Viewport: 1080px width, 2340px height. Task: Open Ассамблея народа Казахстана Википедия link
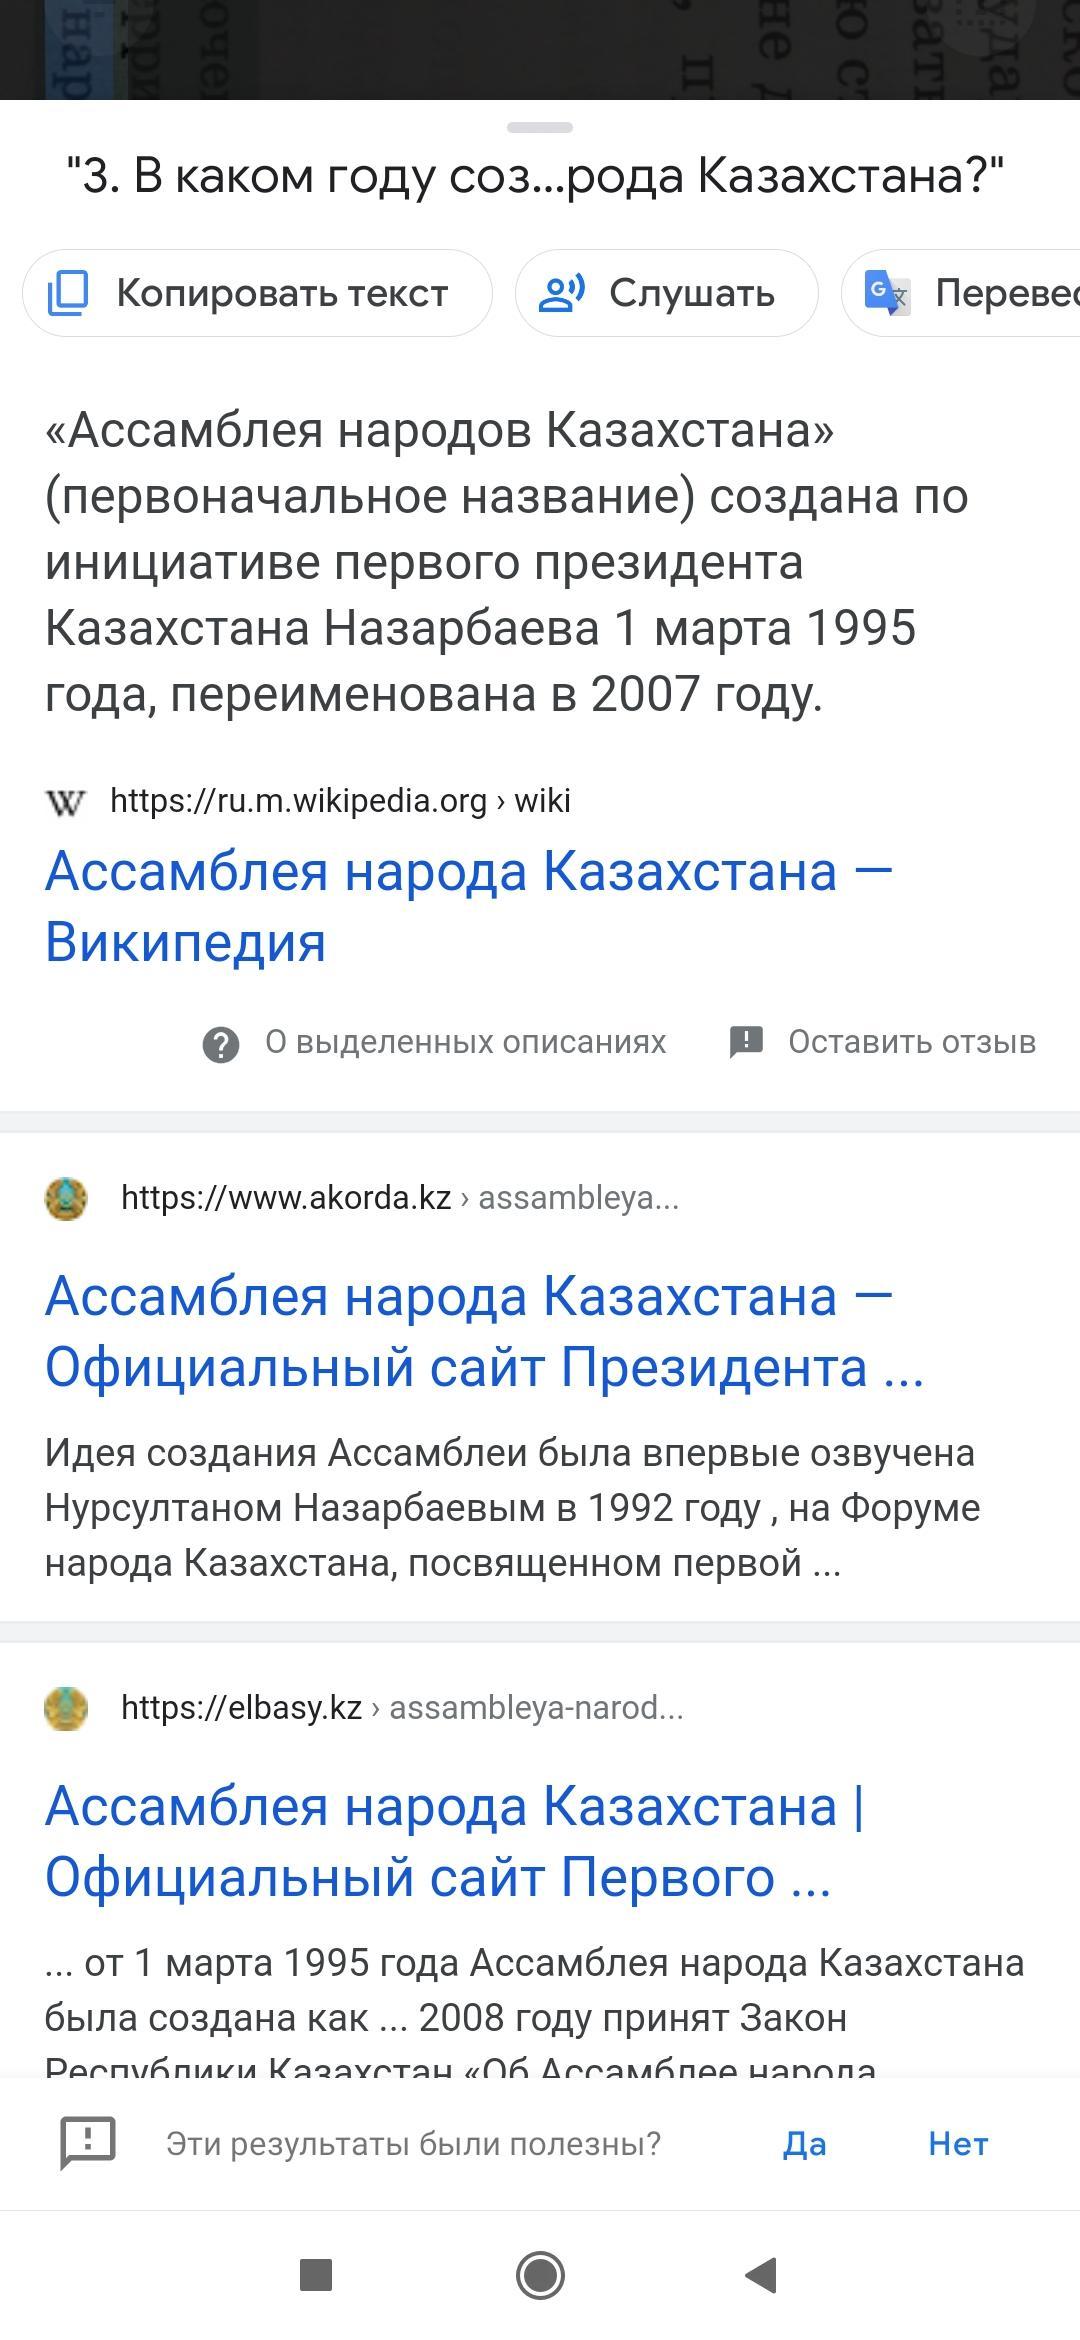point(469,906)
